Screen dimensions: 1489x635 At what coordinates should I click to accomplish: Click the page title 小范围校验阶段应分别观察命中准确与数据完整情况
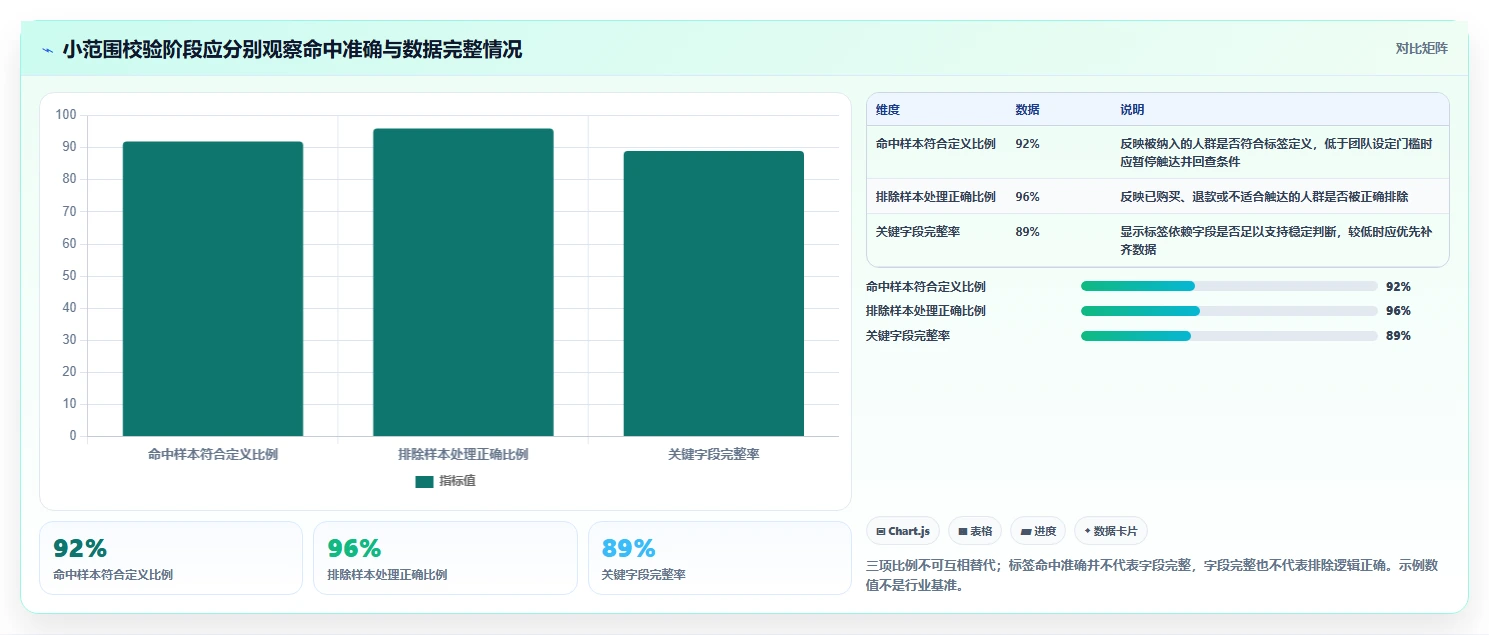pyautogui.click(x=292, y=50)
